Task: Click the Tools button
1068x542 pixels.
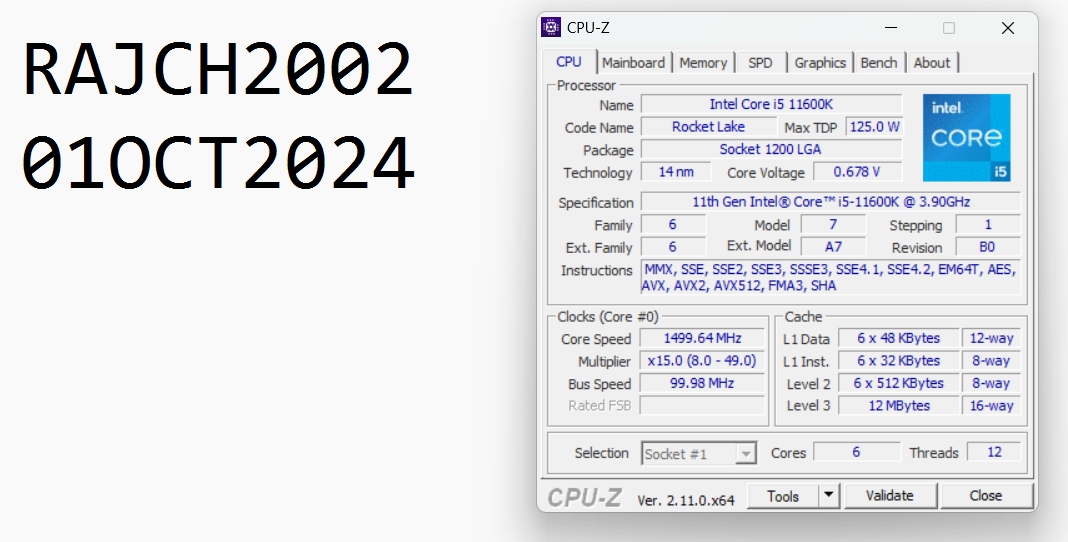Action: pyautogui.click(x=783, y=496)
